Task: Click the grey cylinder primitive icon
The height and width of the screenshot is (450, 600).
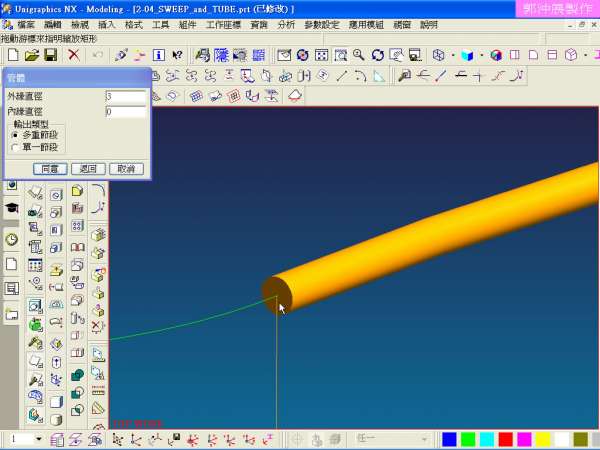Action: coord(56,419)
